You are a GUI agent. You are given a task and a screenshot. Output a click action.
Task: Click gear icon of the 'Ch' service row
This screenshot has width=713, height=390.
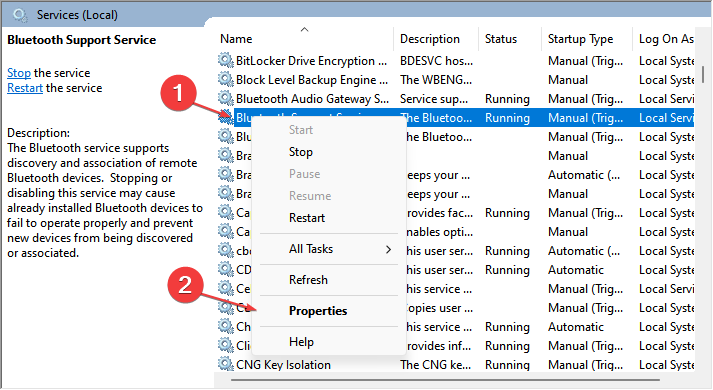point(226,326)
